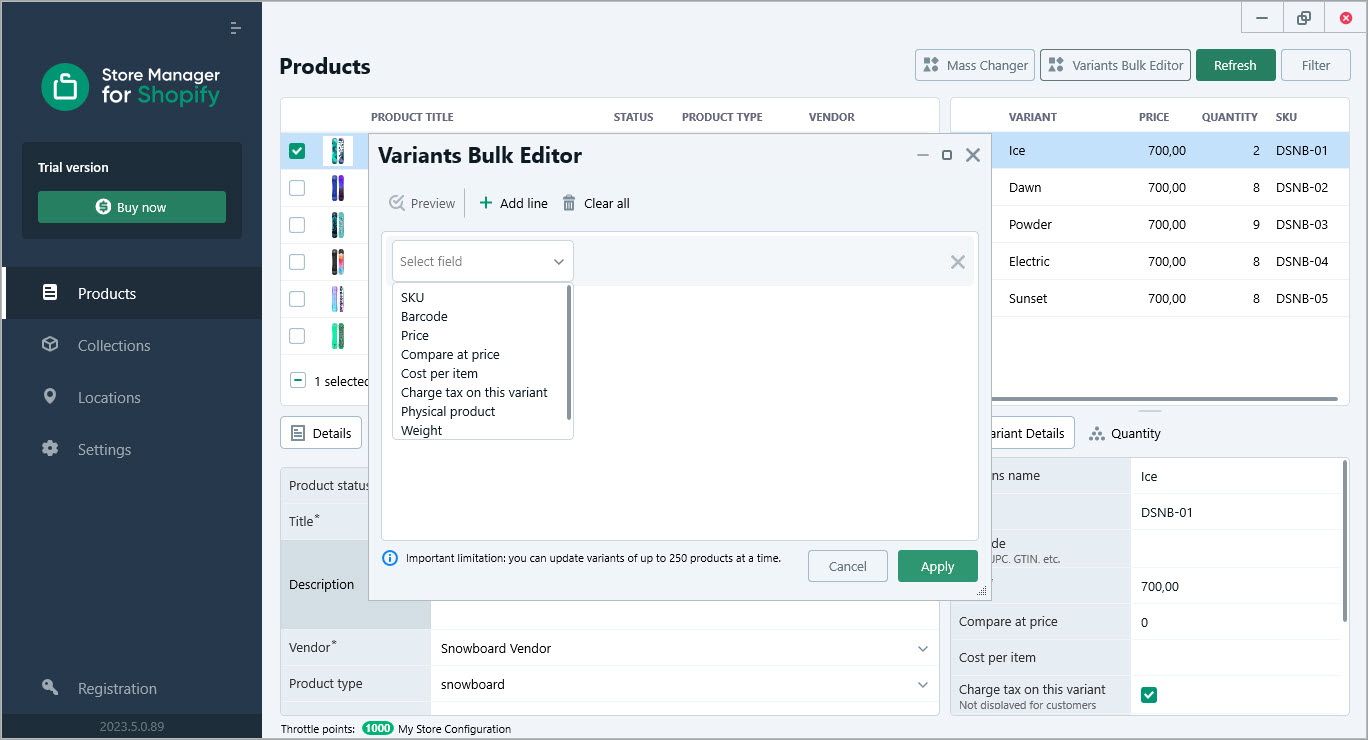Click Clear all in Bulk Editor

click(x=596, y=203)
